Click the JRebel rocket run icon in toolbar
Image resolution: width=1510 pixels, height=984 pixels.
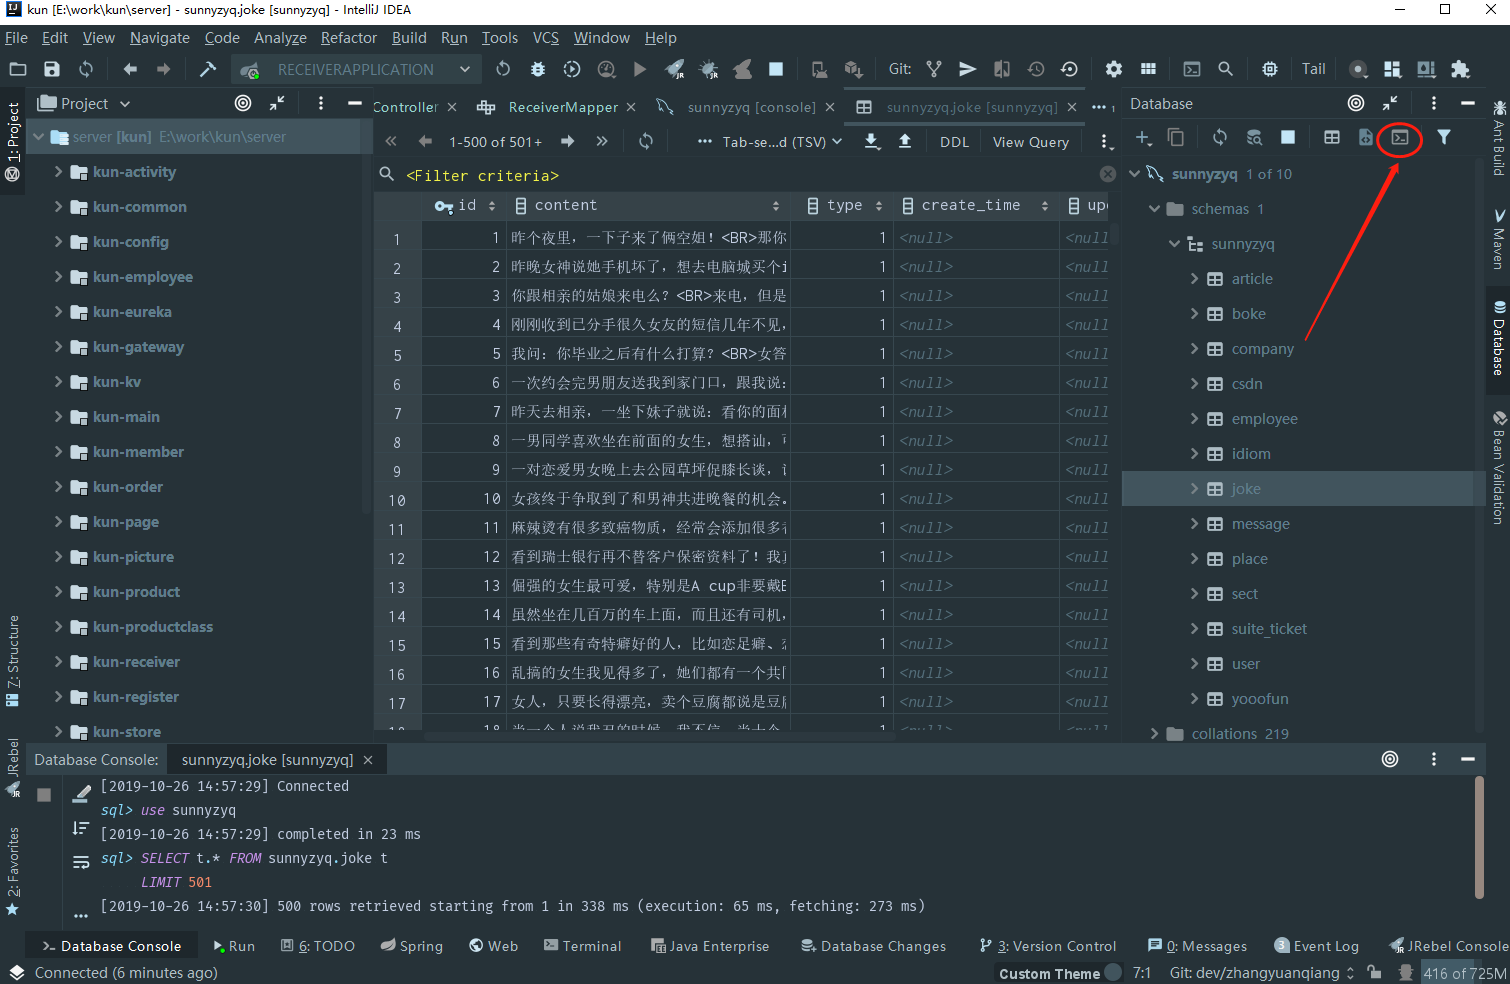(675, 69)
